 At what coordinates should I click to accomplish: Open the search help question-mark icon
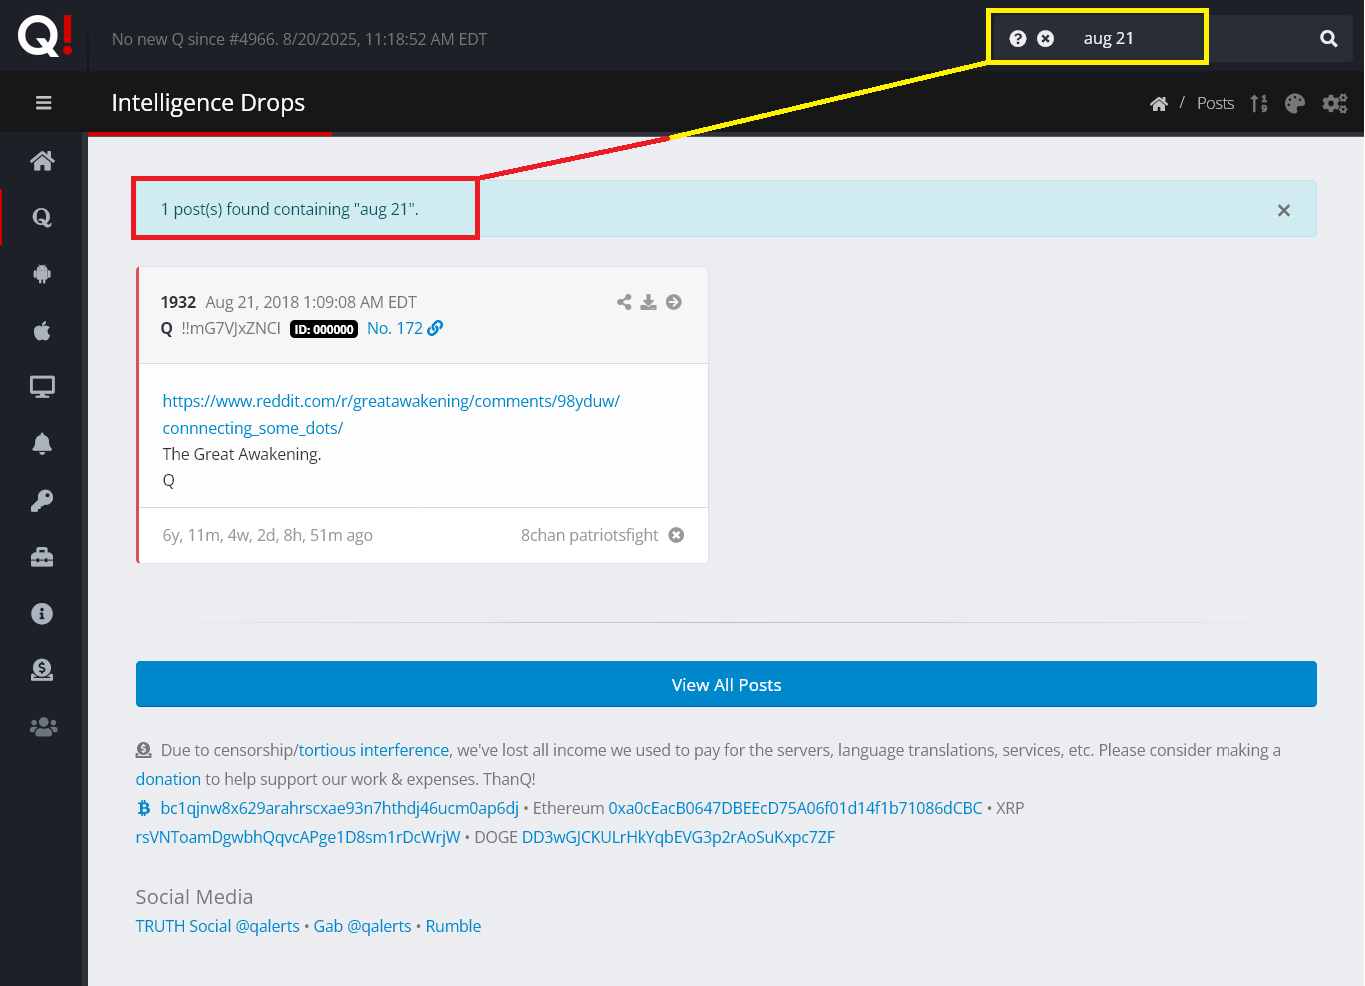pyautogui.click(x=1018, y=38)
